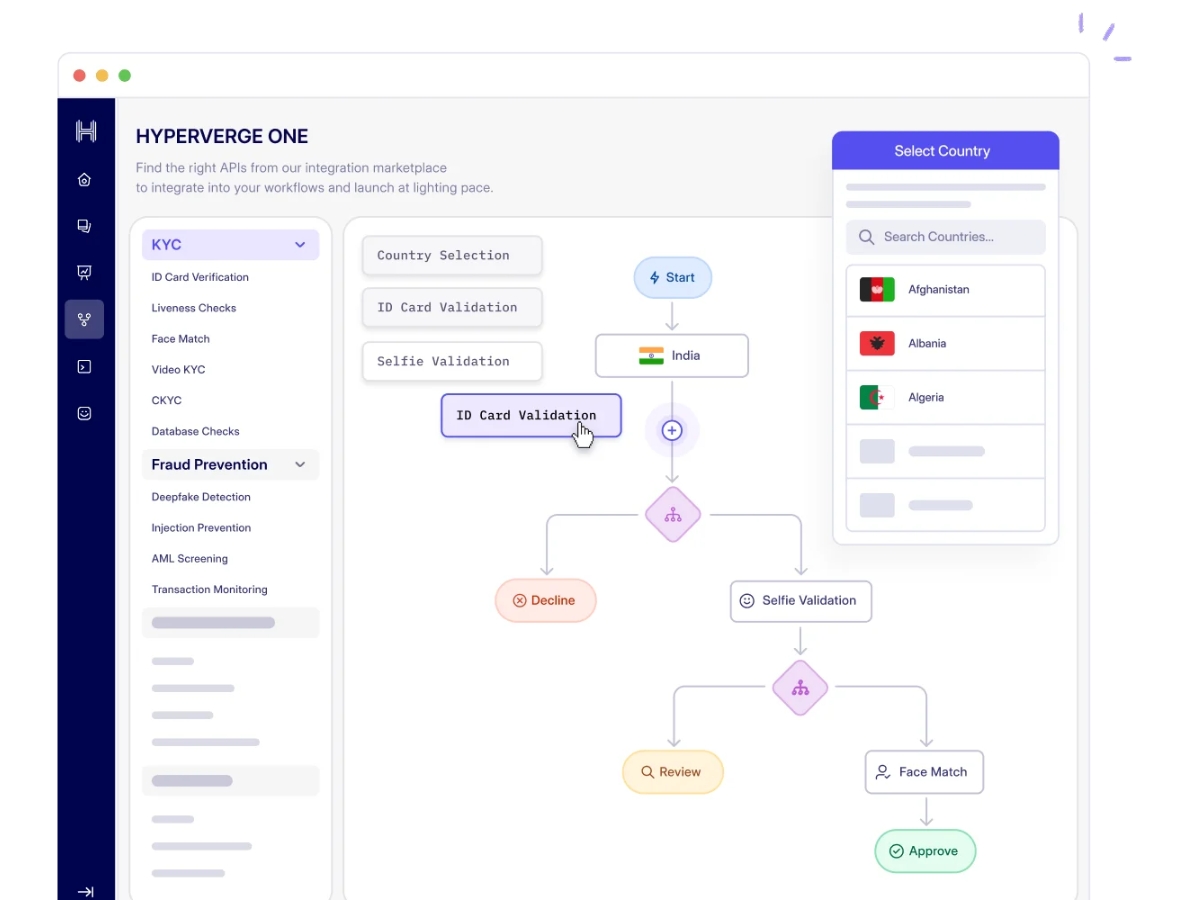
Task: Choose Afghanistan from country list
Action: point(946,290)
